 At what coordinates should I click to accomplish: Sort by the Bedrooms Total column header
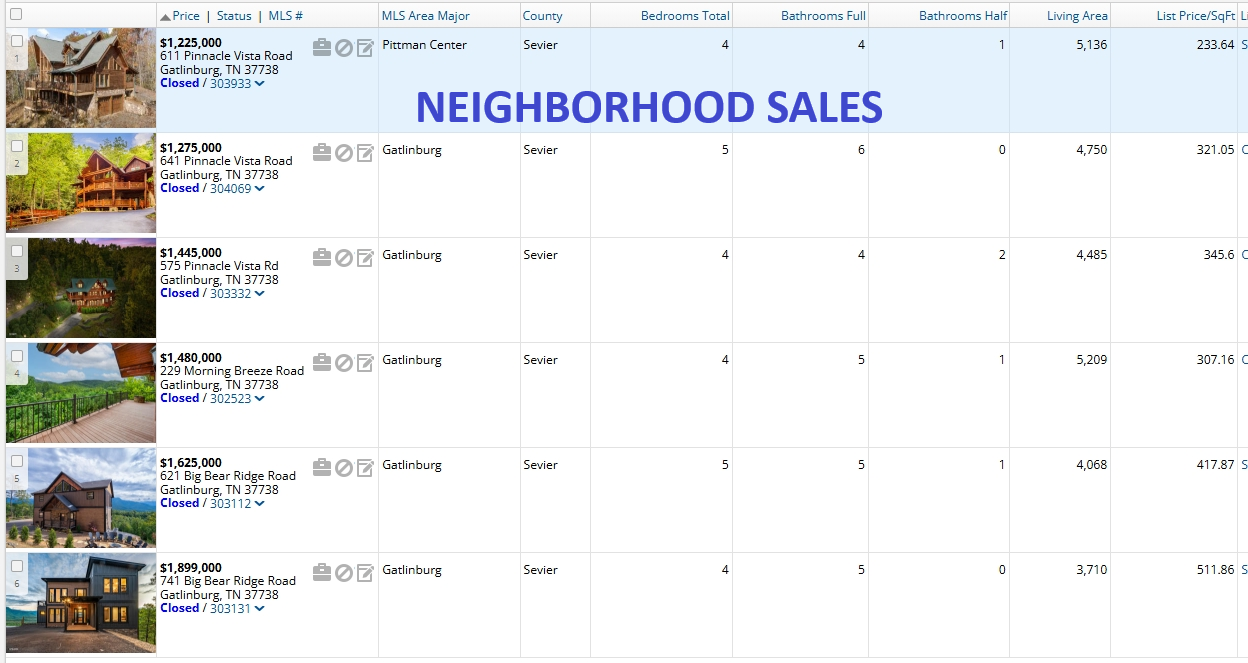[x=685, y=16]
